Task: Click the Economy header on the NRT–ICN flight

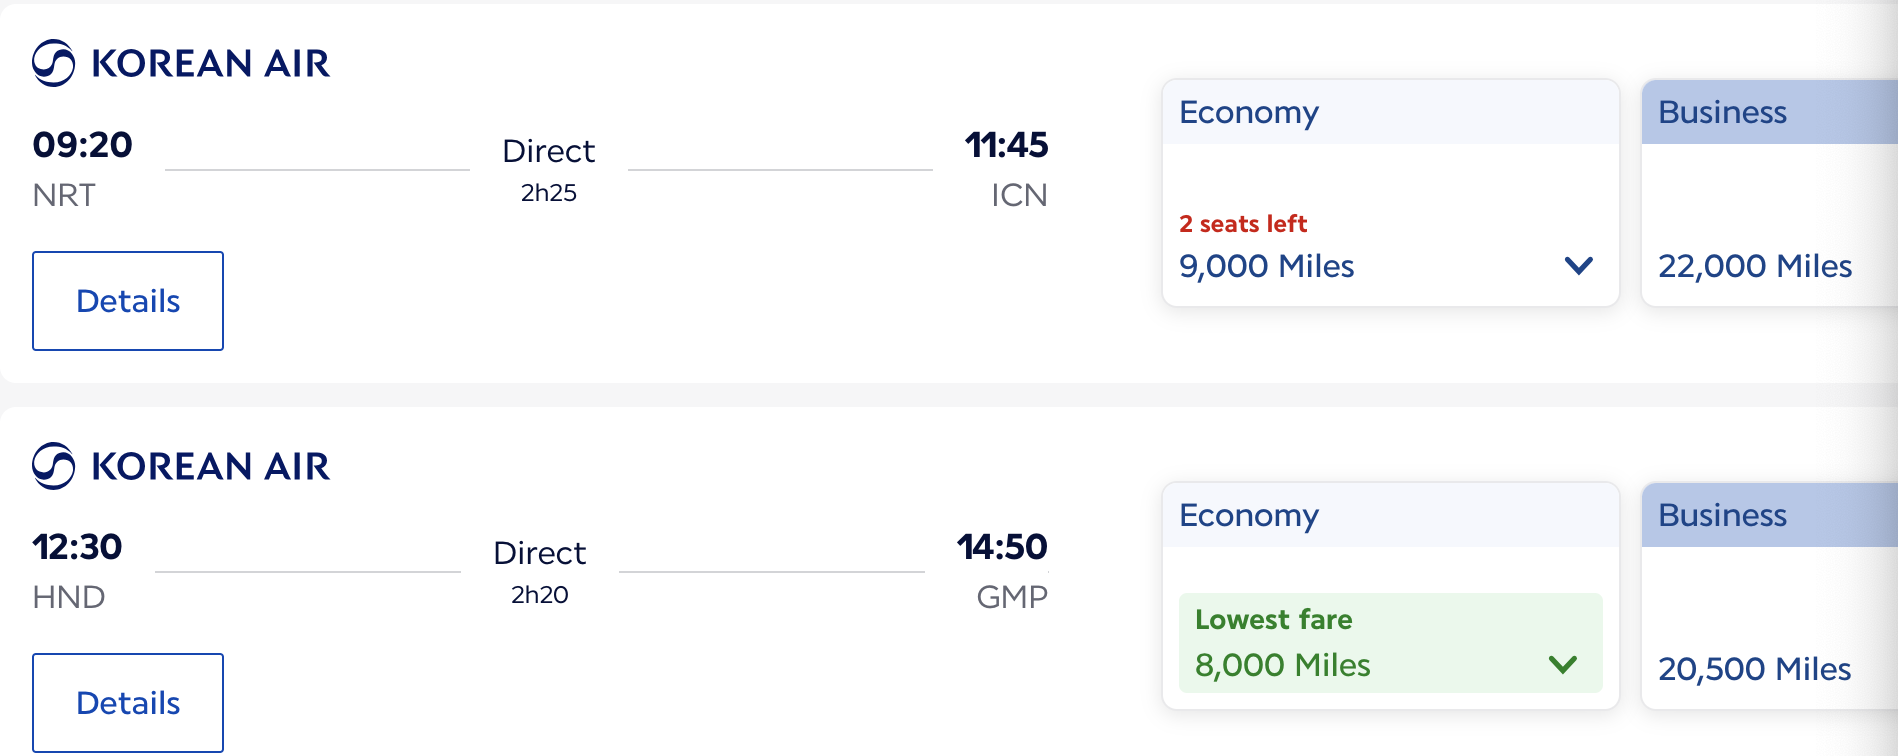Action: 1249,112
